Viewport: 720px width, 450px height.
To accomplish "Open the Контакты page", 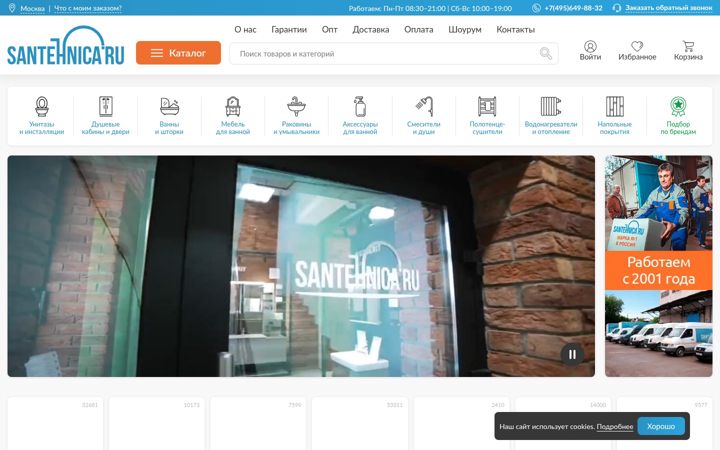I will coord(515,29).
